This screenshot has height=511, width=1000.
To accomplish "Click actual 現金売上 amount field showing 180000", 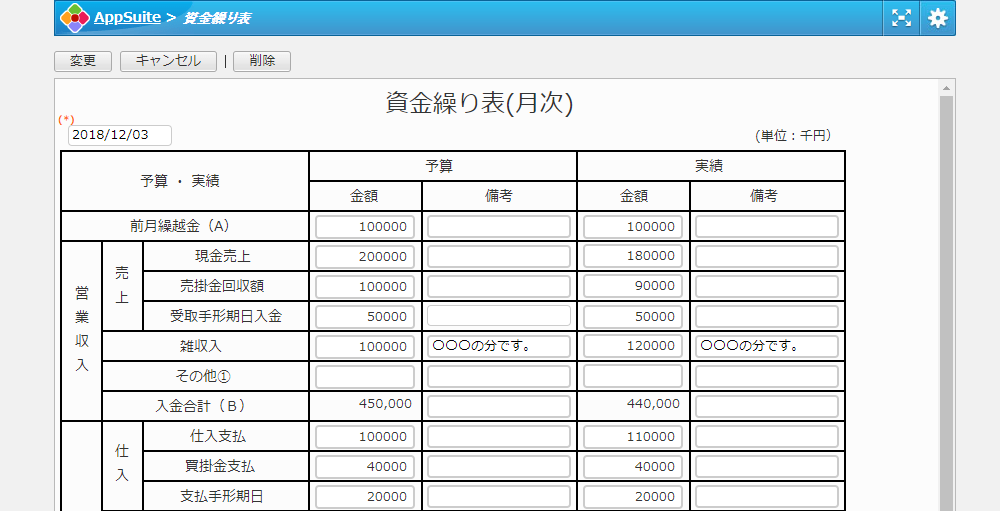I will (633, 257).
